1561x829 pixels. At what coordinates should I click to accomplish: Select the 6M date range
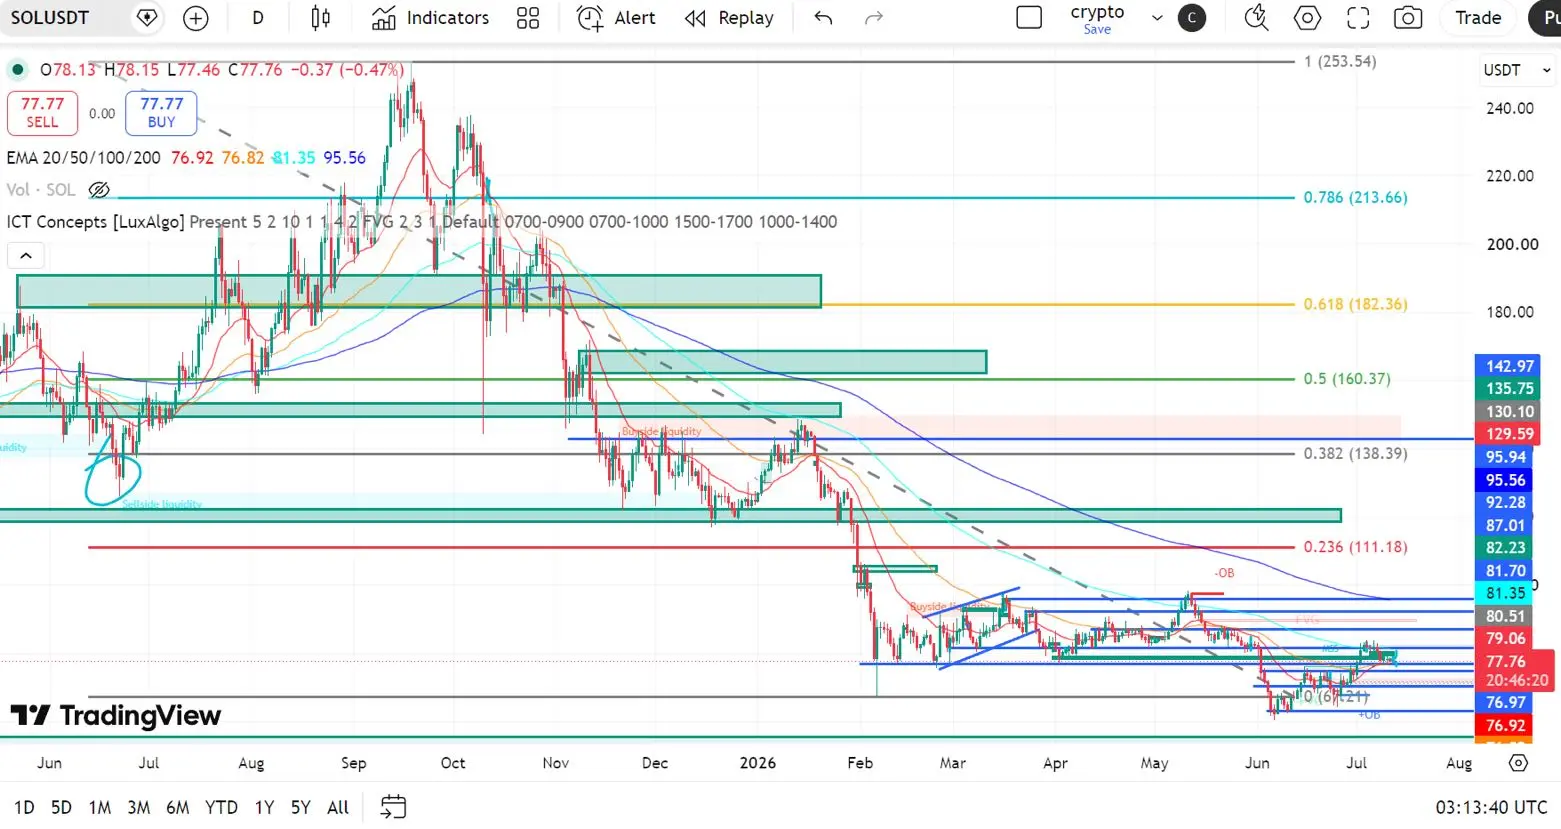pos(178,807)
